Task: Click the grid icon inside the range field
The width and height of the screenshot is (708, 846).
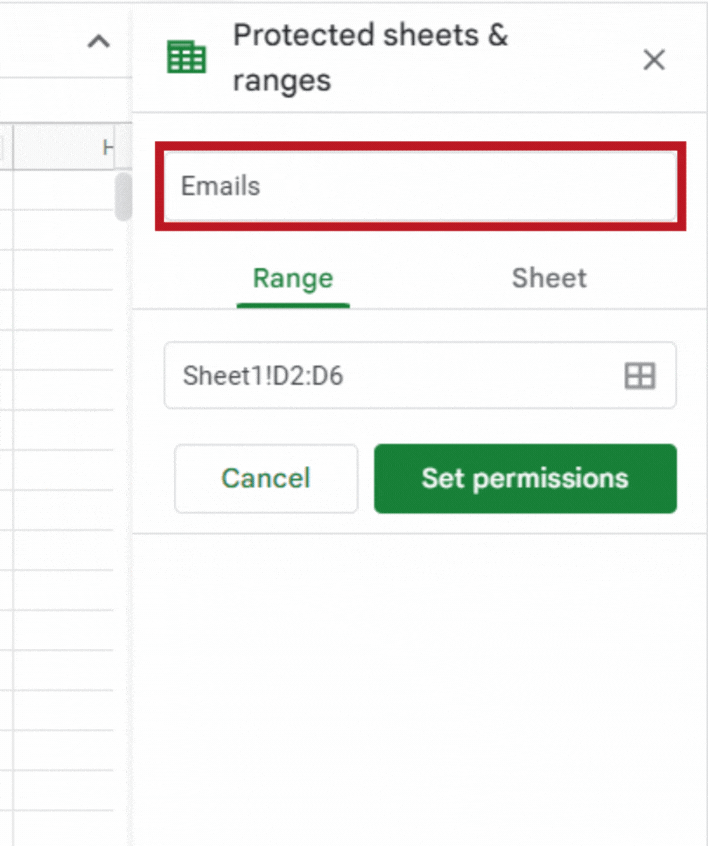Action: pyautogui.click(x=639, y=375)
